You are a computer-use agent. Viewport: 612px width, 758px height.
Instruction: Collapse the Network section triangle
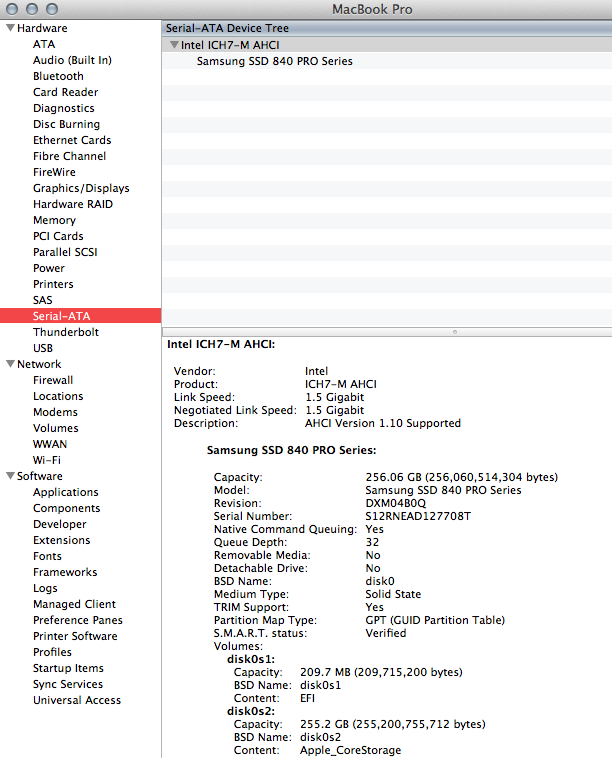pos(10,364)
